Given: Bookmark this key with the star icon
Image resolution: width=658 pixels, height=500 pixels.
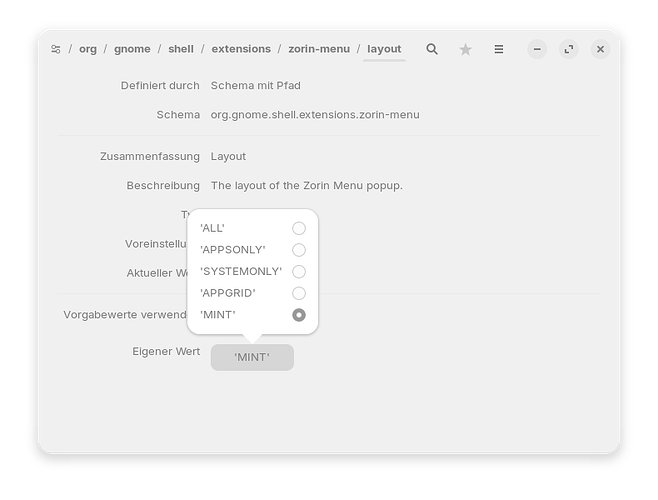Looking at the screenshot, I should 465,49.
